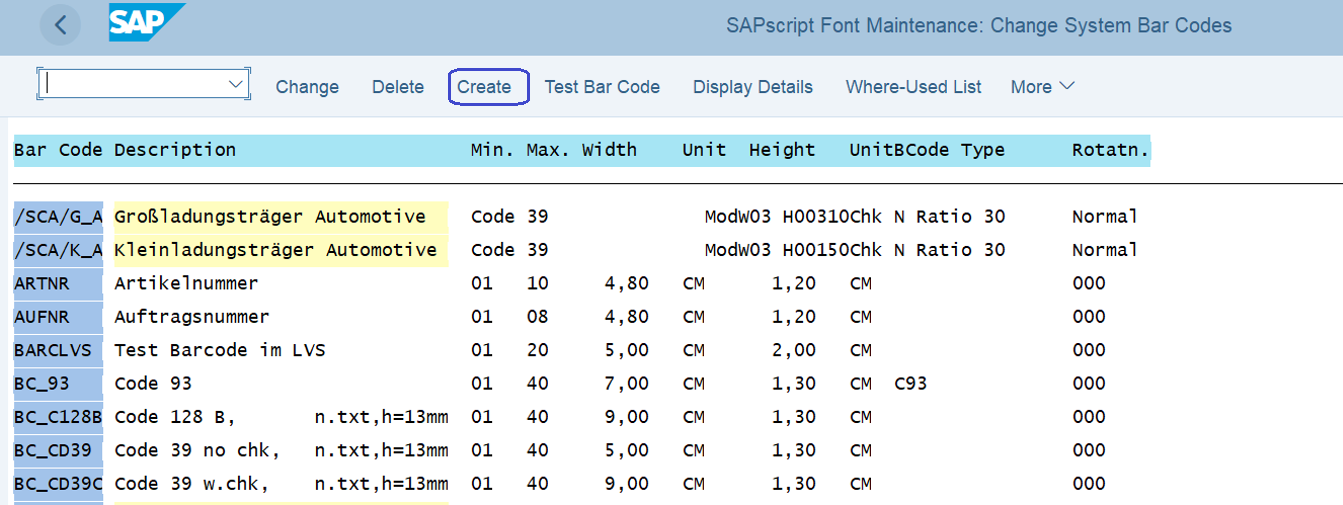This screenshot has width=1343, height=505.
Task: Click Normal rotation in /SCA/G_A row
Action: [x=1105, y=217]
